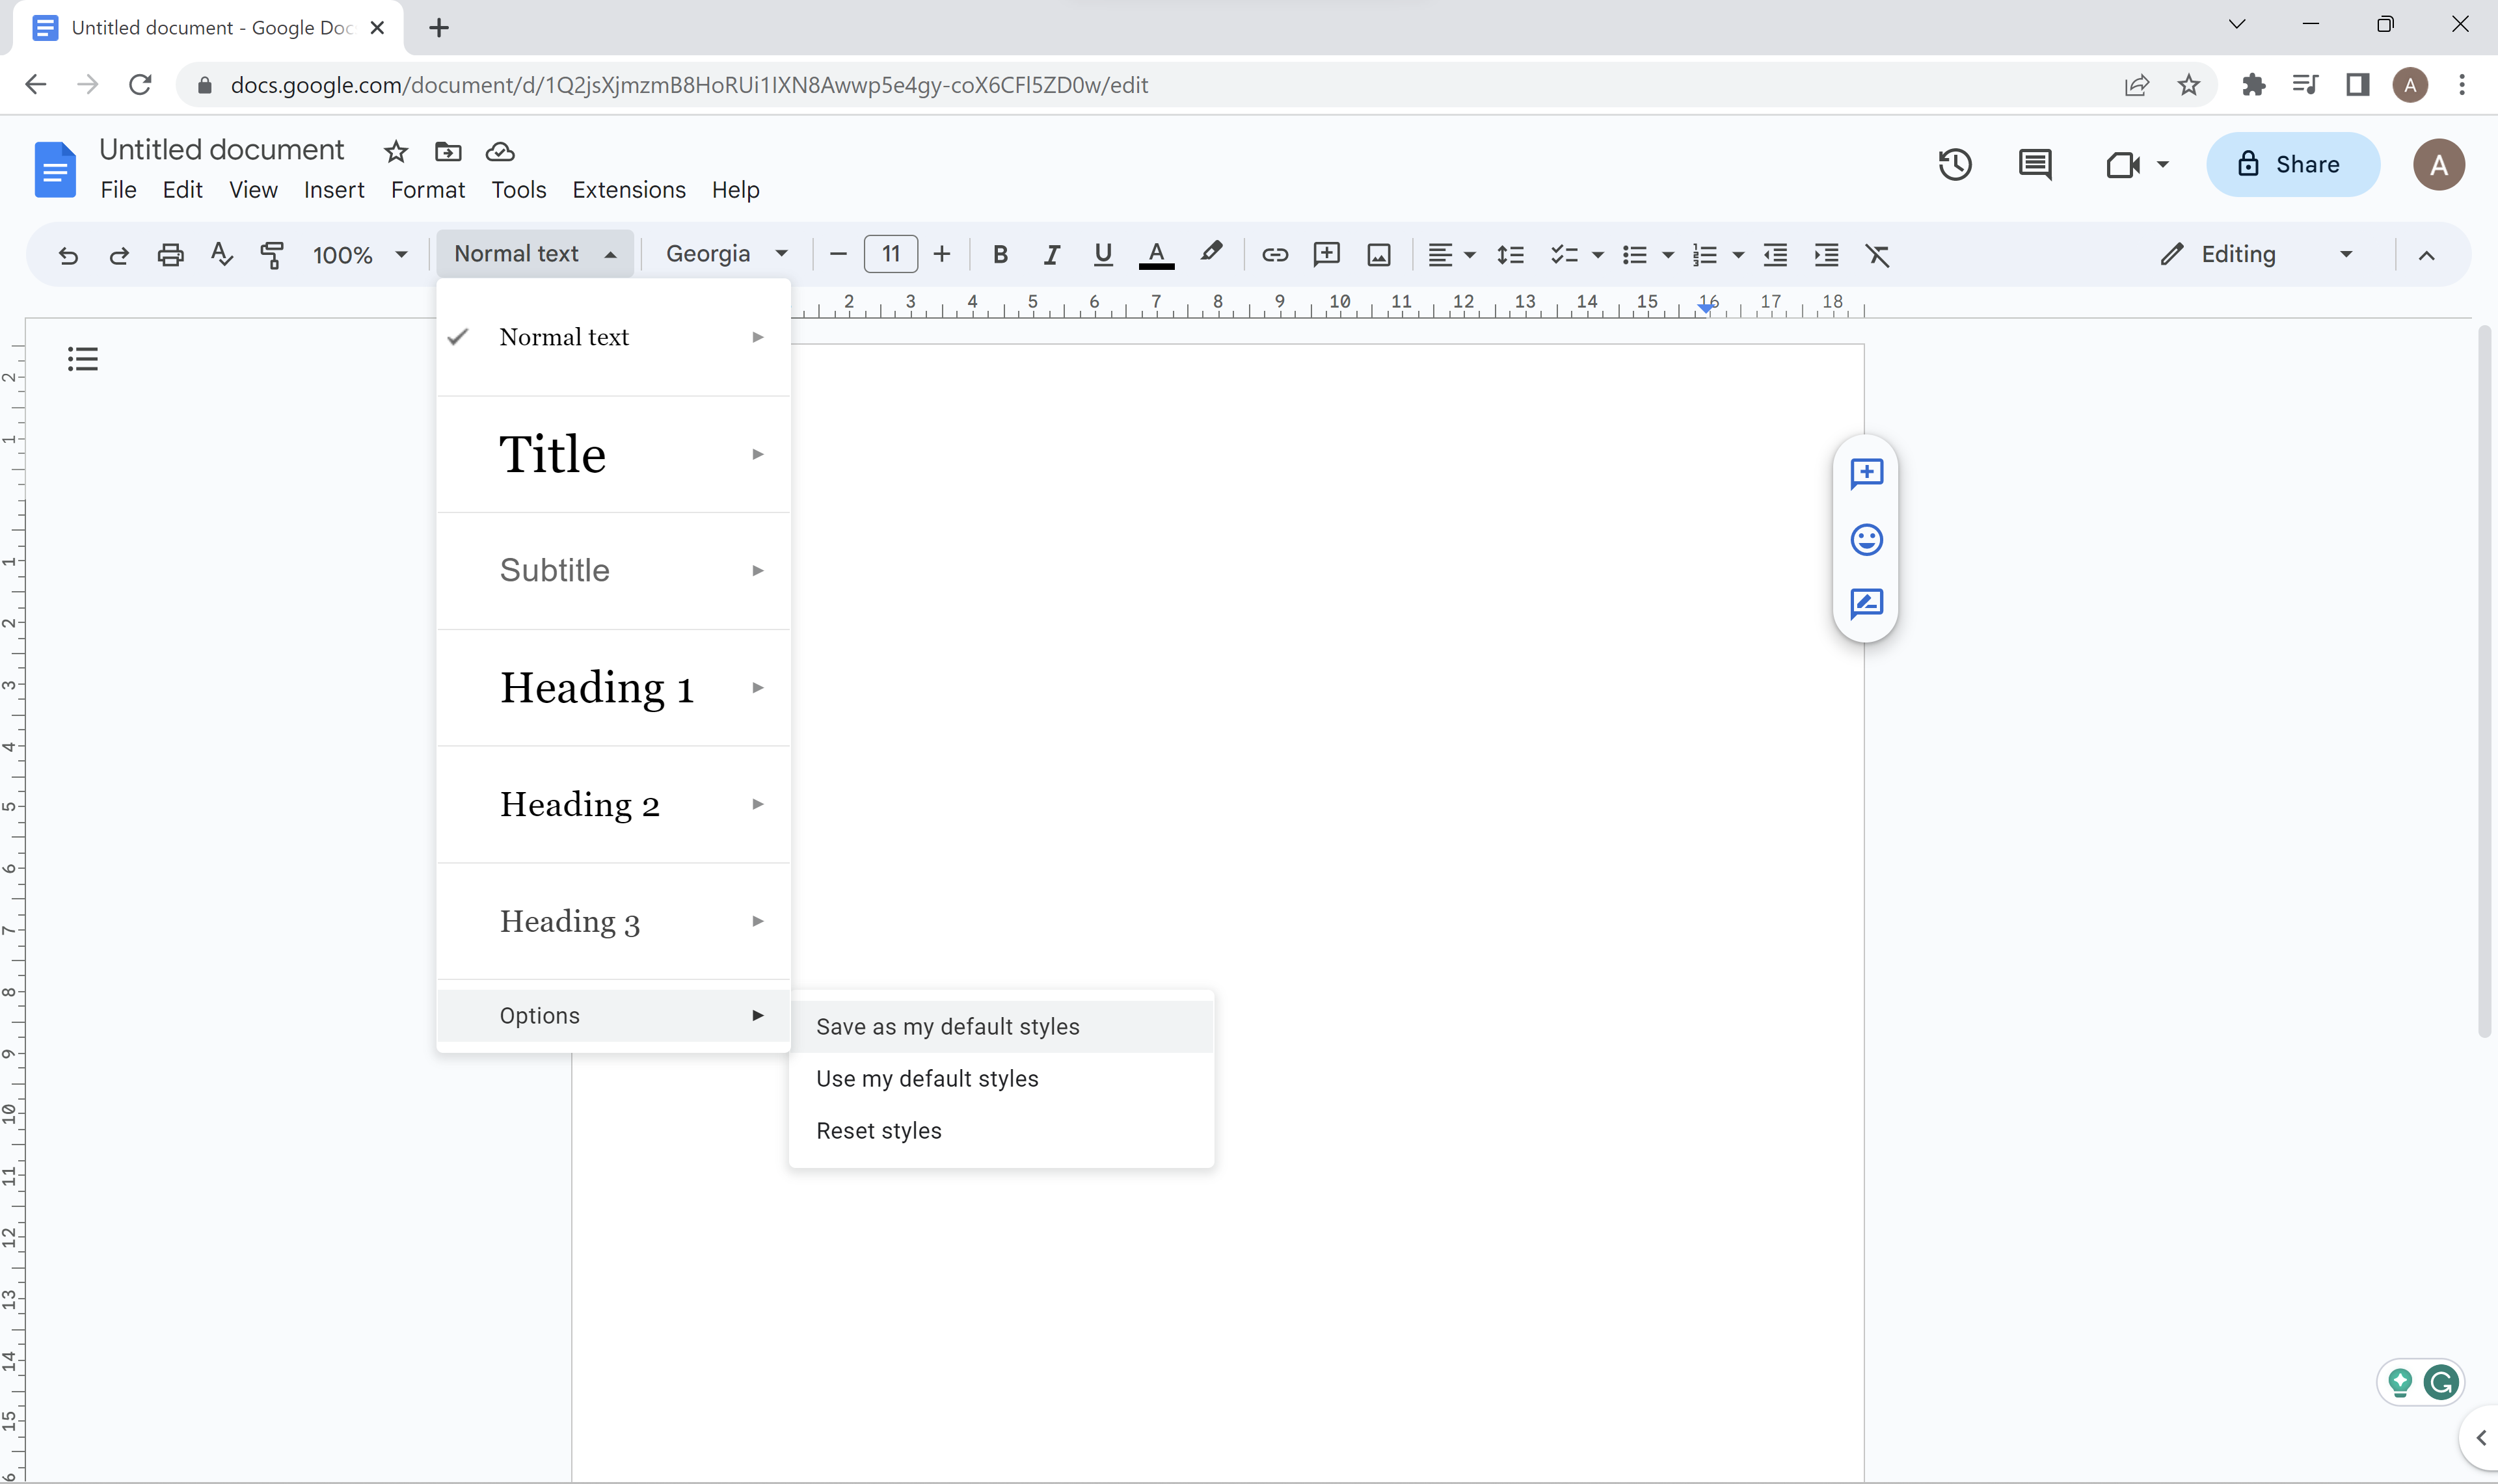Open the text color picker
2498x1484 pixels.
1156,255
